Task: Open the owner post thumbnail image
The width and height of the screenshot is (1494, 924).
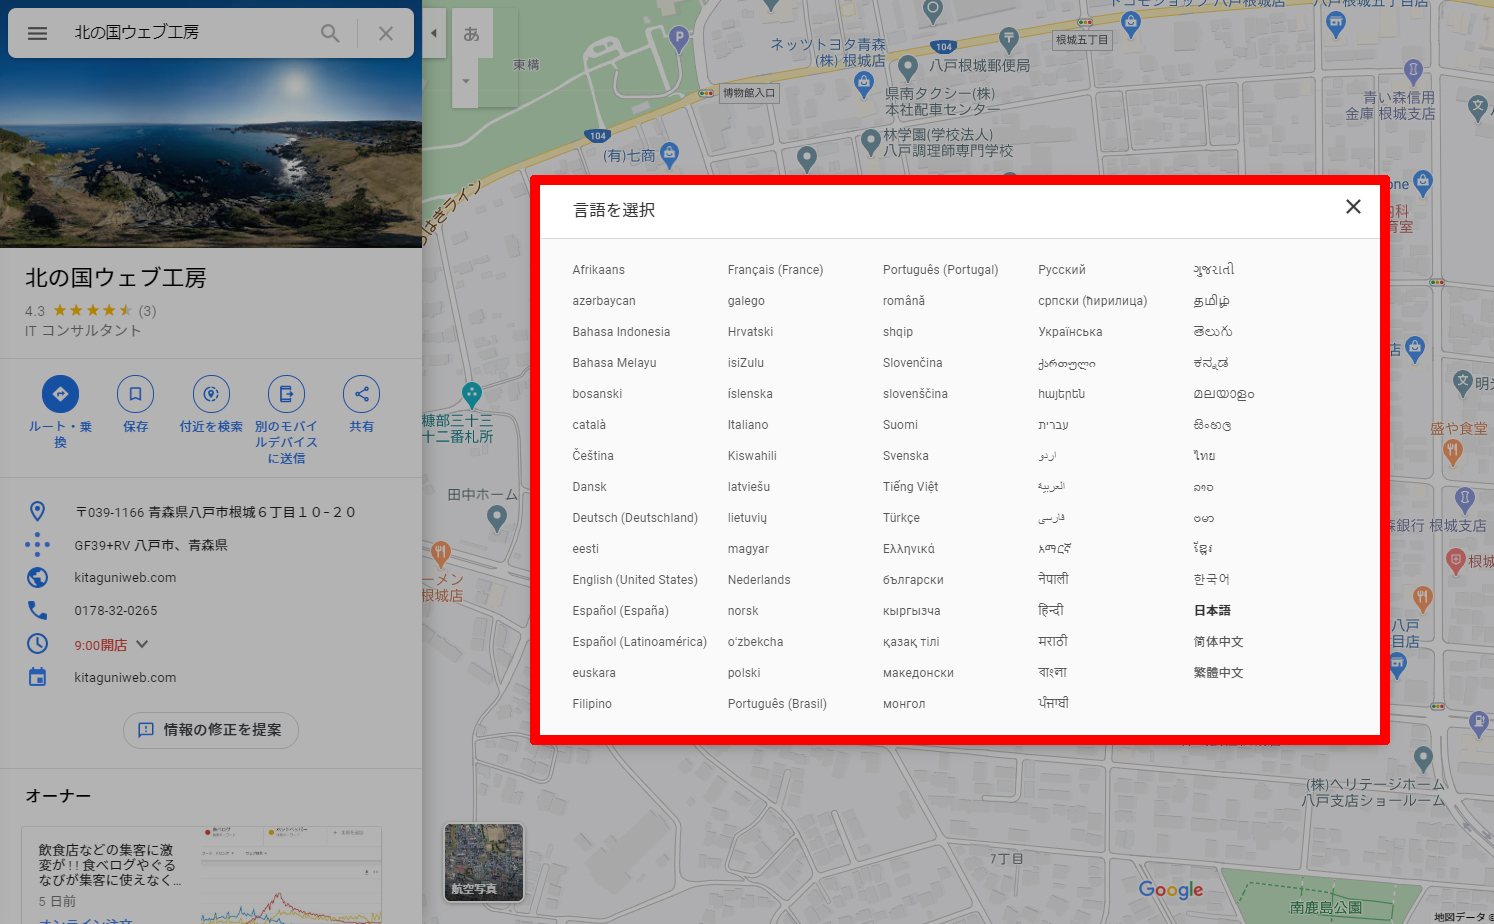Action: (x=290, y=873)
